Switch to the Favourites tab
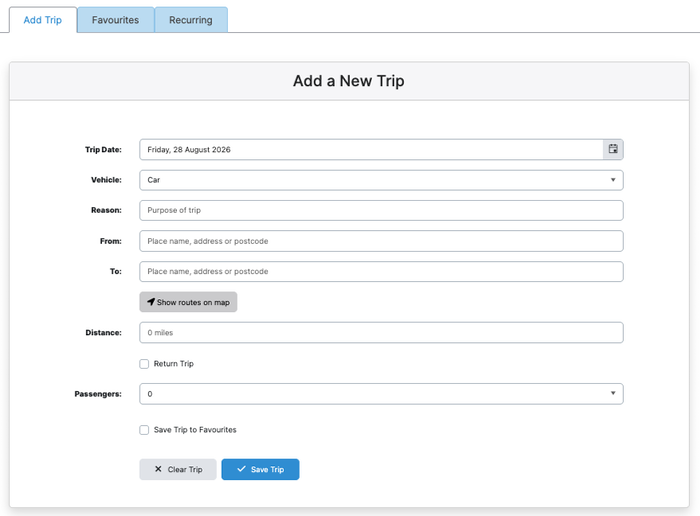The width and height of the screenshot is (700, 516). pos(116,20)
